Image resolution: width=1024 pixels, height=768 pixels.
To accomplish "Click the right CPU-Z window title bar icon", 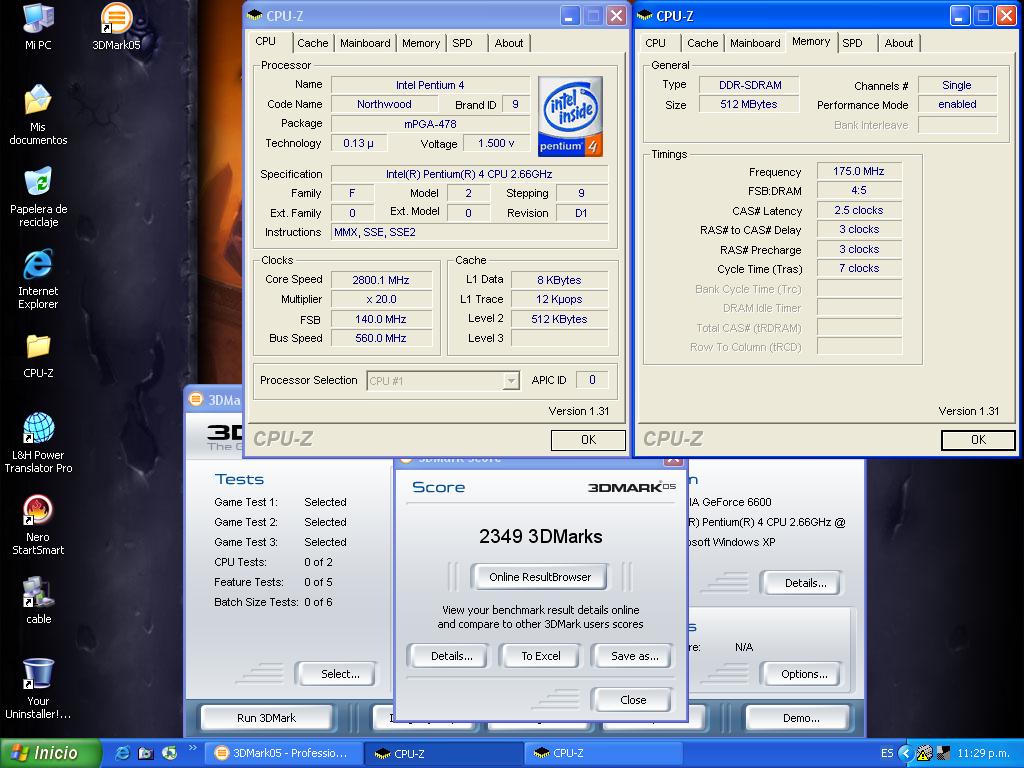I will click(645, 16).
